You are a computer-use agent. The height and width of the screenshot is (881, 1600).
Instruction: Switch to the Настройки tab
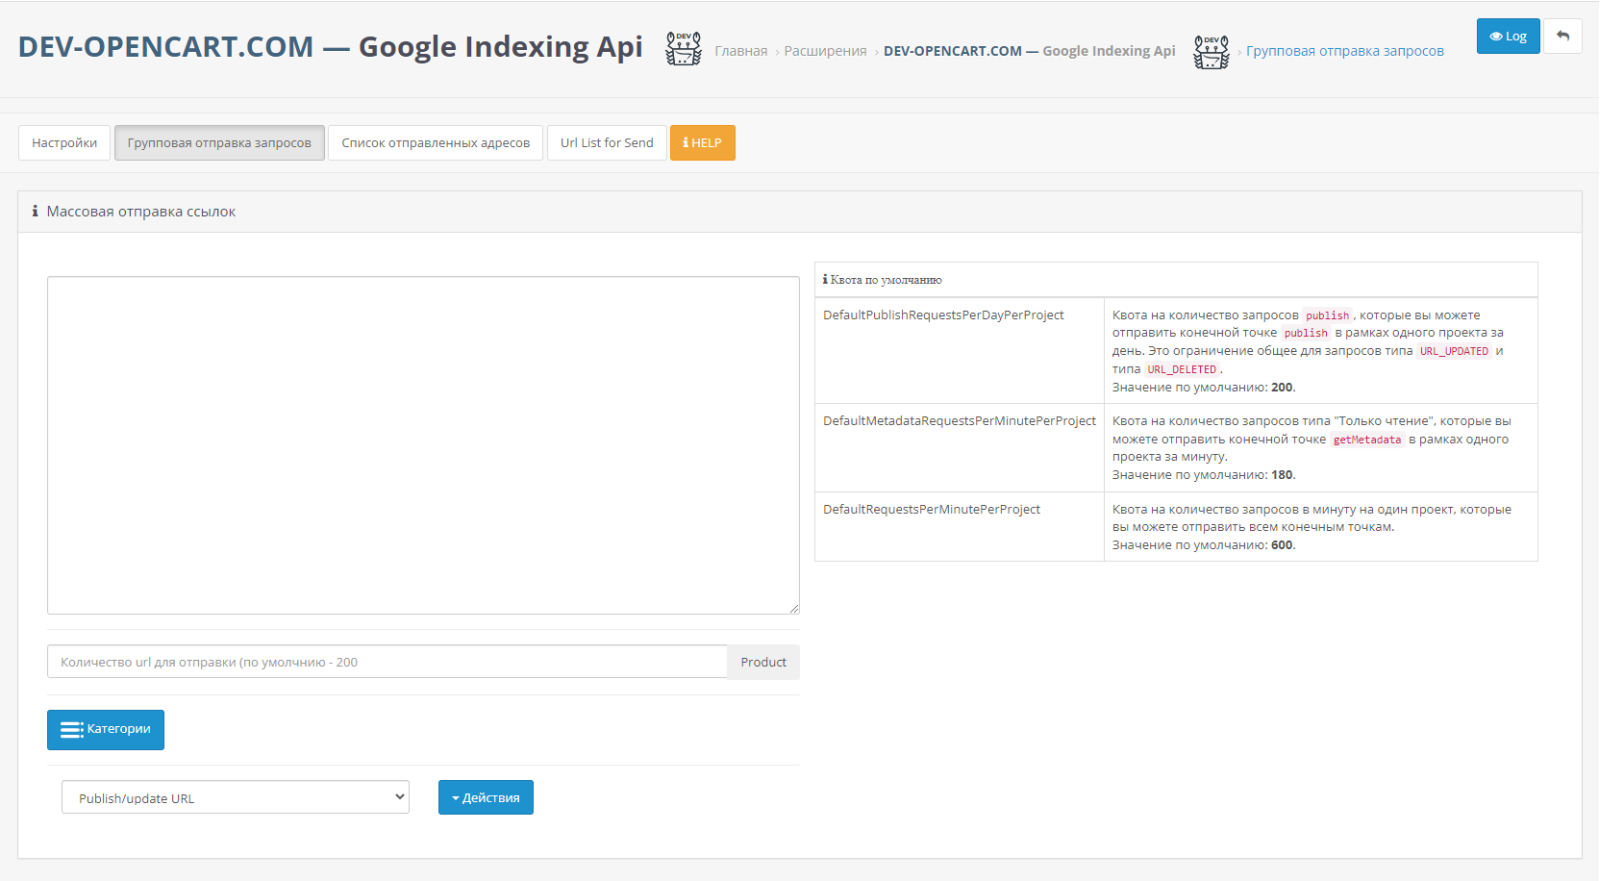point(64,143)
